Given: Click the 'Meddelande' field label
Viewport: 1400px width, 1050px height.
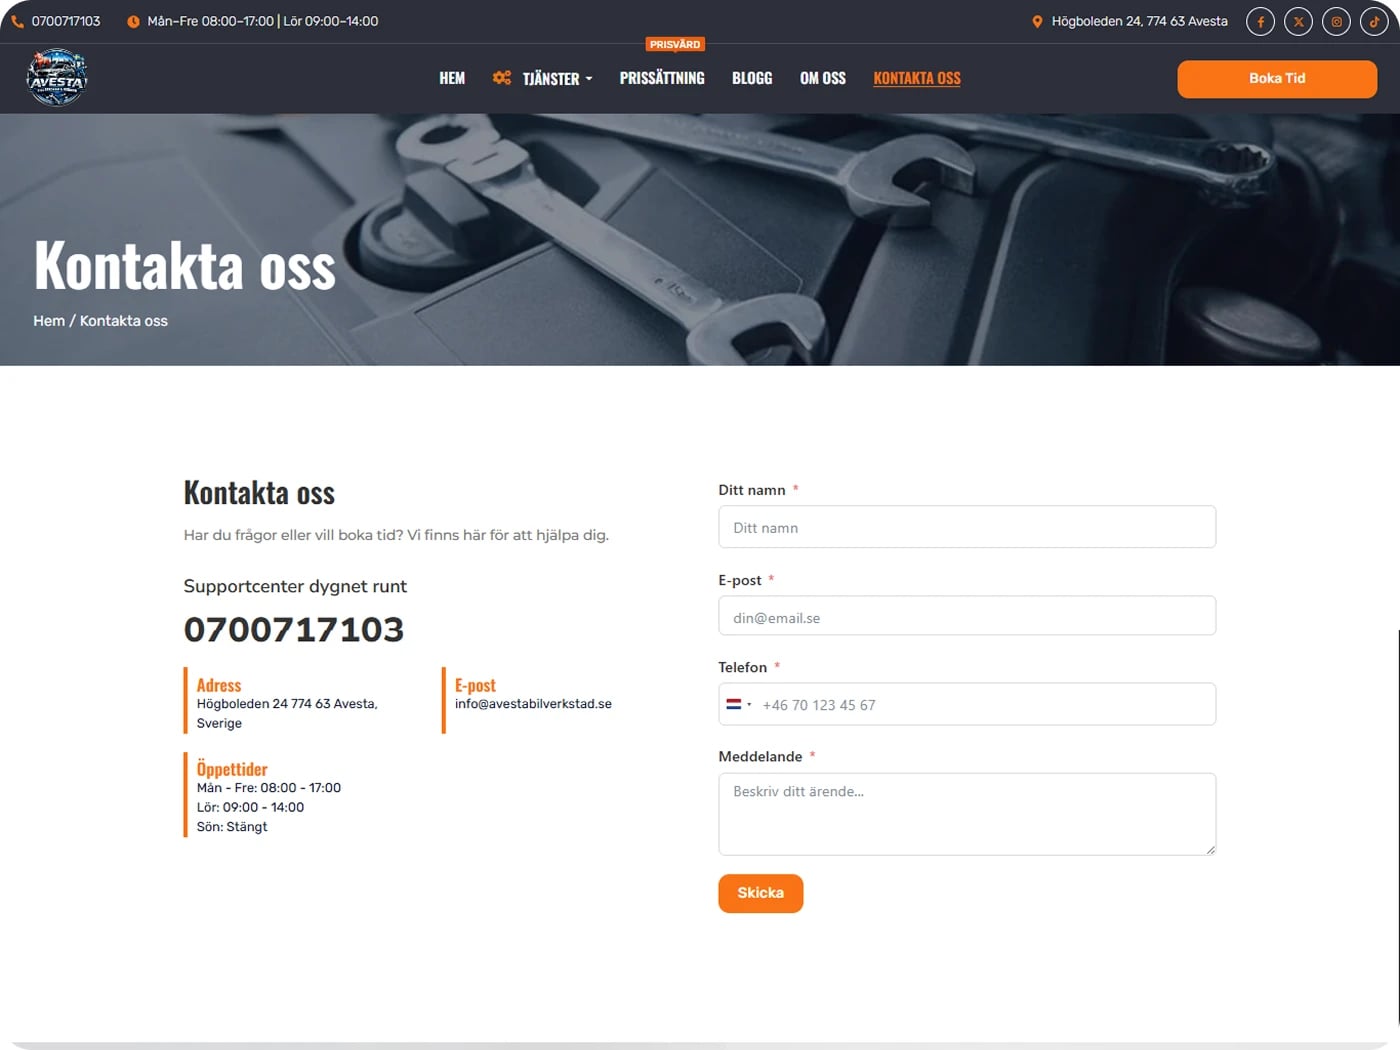Looking at the screenshot, I should 760,757.
